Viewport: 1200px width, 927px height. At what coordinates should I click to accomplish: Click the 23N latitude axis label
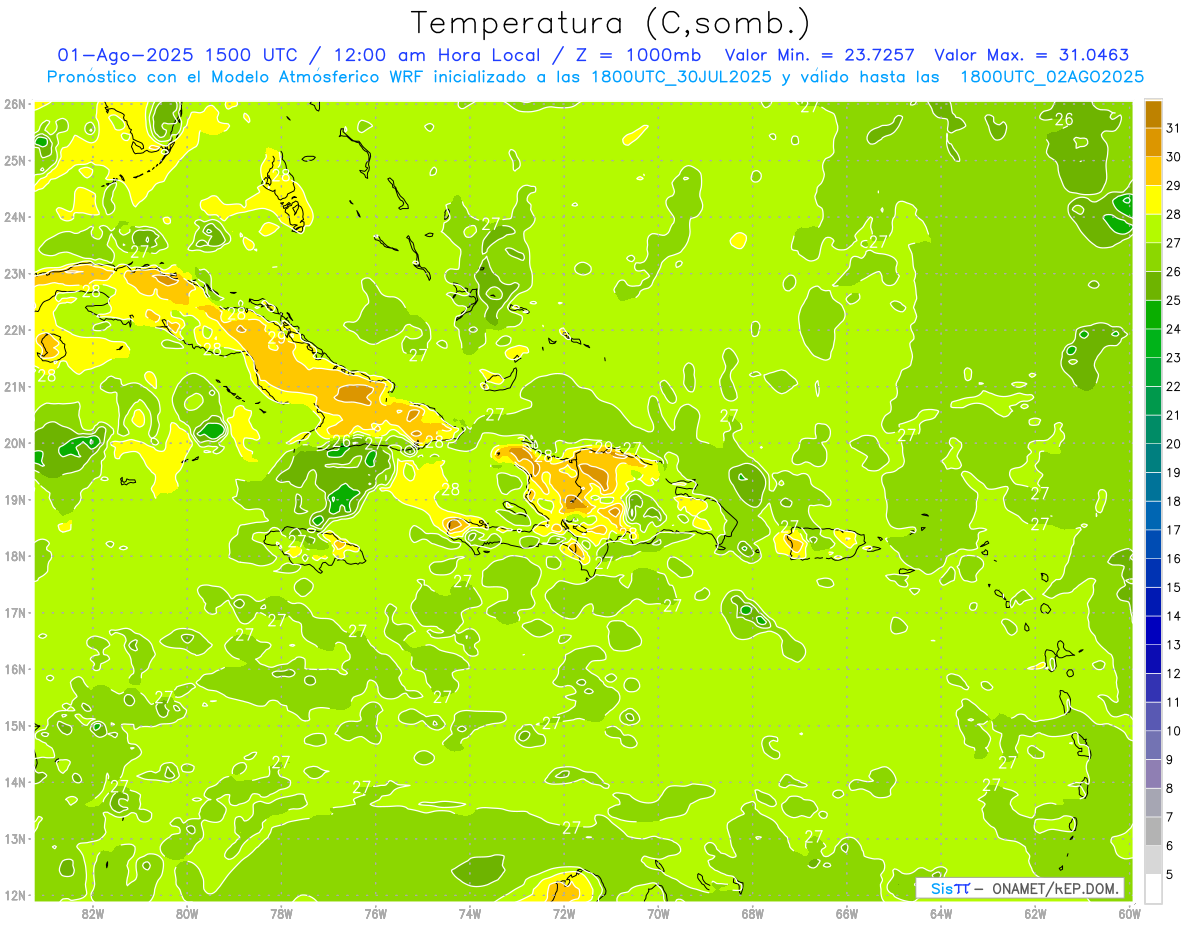[x=14, y=273]
